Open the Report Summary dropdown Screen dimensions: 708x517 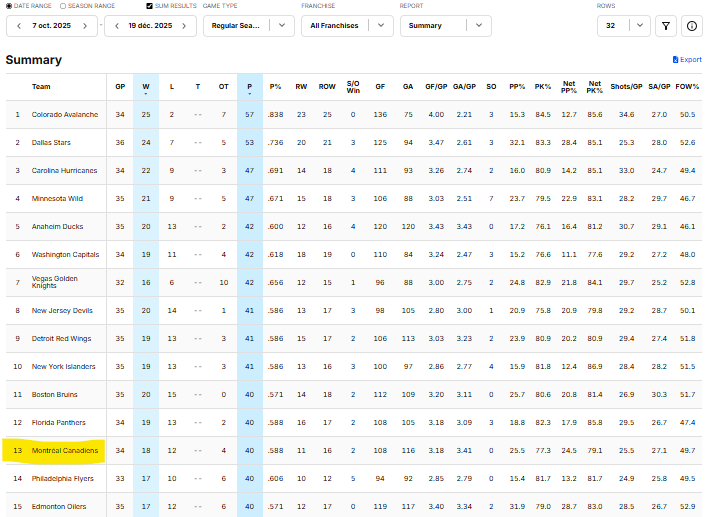tap(445, 26)
